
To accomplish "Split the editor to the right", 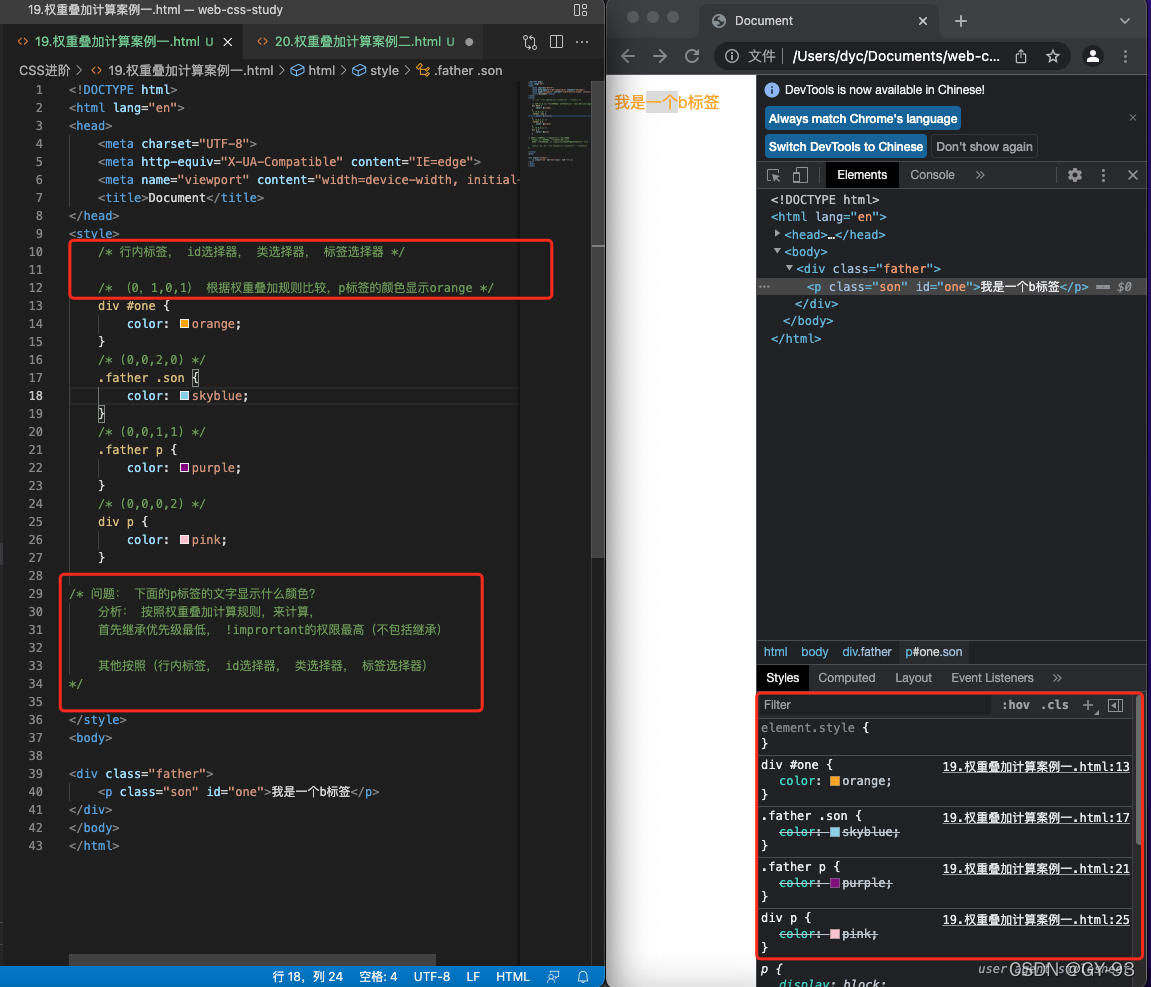I will [x=556, y=42].
